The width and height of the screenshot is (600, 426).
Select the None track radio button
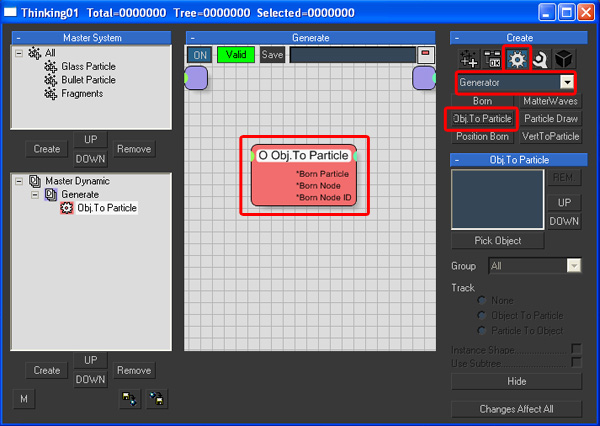(x=481, y=300)
